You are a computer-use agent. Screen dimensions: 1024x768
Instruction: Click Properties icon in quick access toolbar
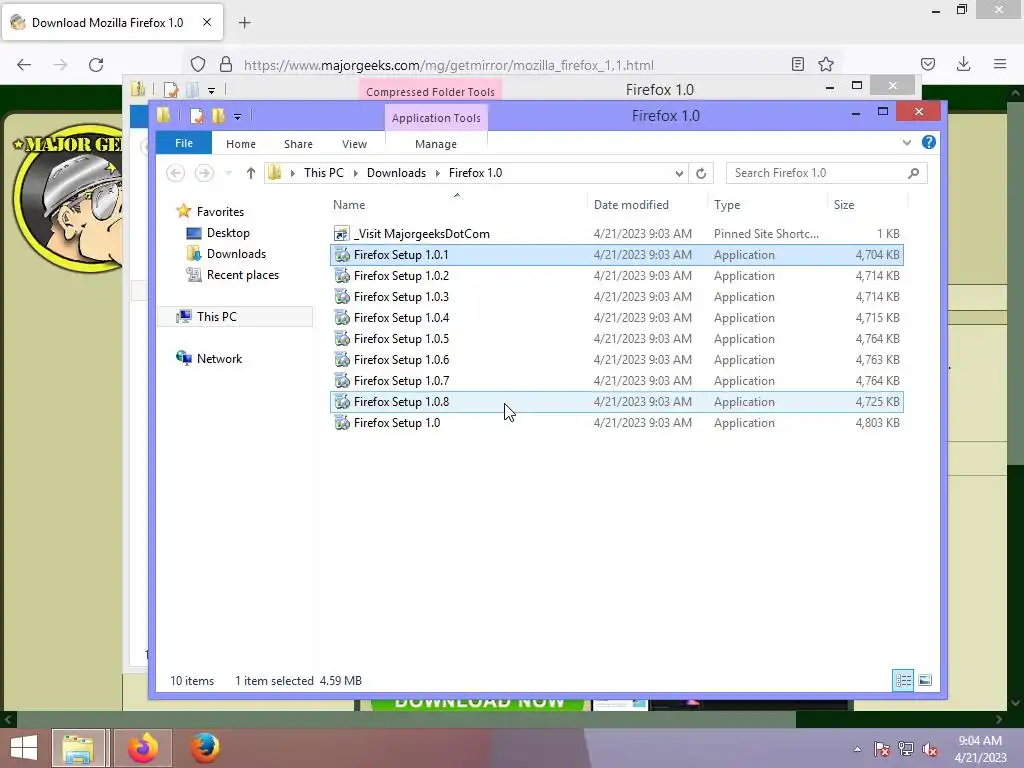(197, 116)
